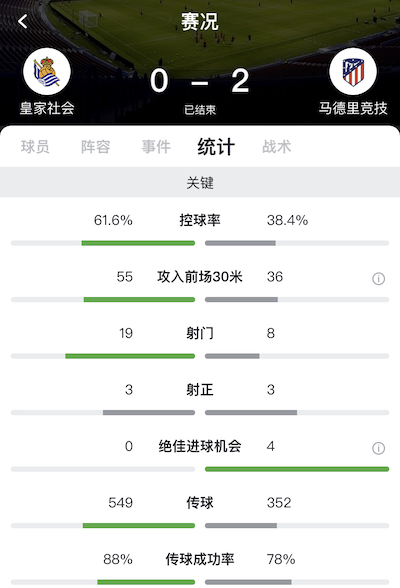Open the 皇家社会 team crest

[x=47, y=71]
